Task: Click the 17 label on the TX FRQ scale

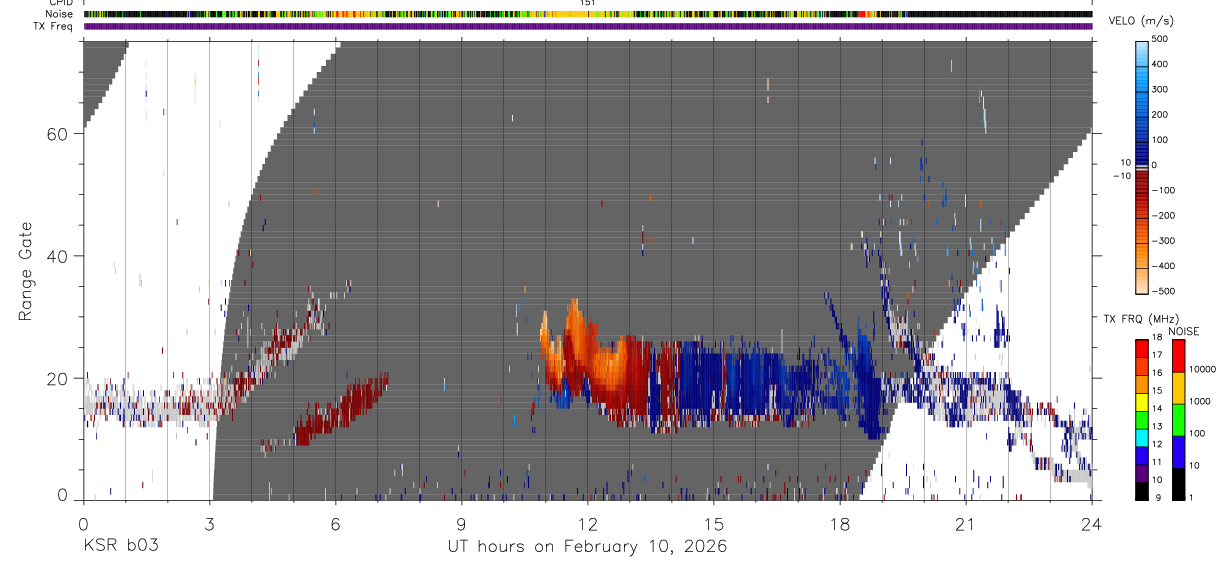Action: [x=1157, y=355]
